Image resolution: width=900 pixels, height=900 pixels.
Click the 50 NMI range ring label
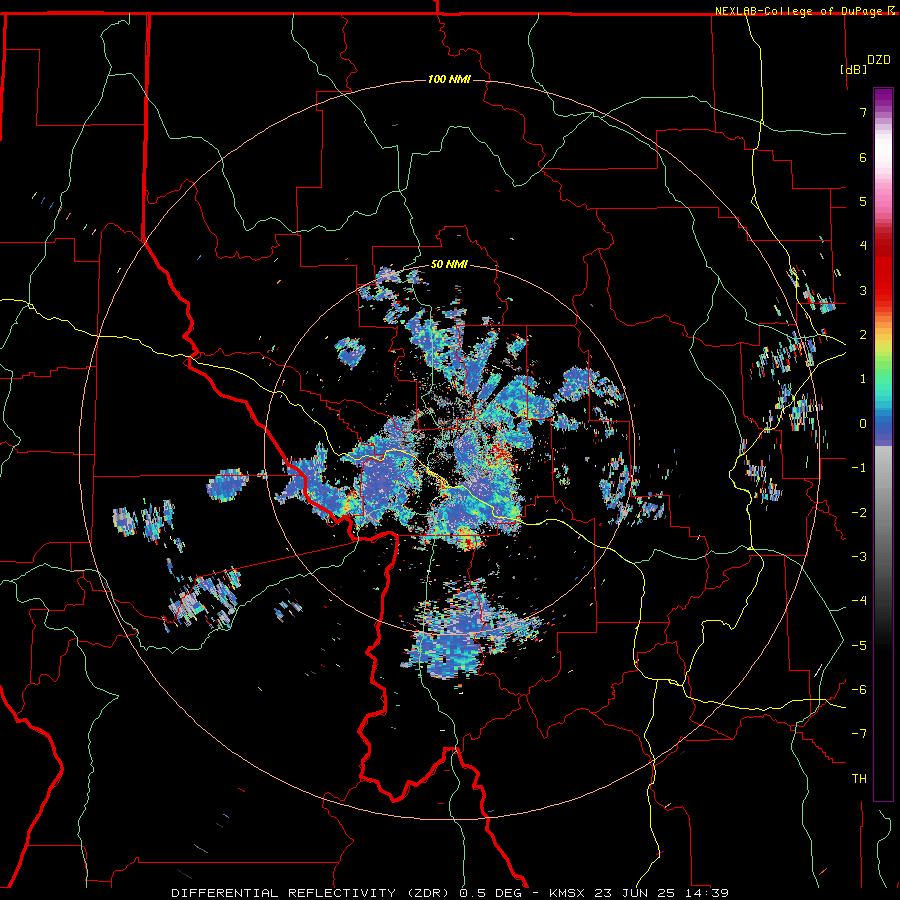[449, 265]
